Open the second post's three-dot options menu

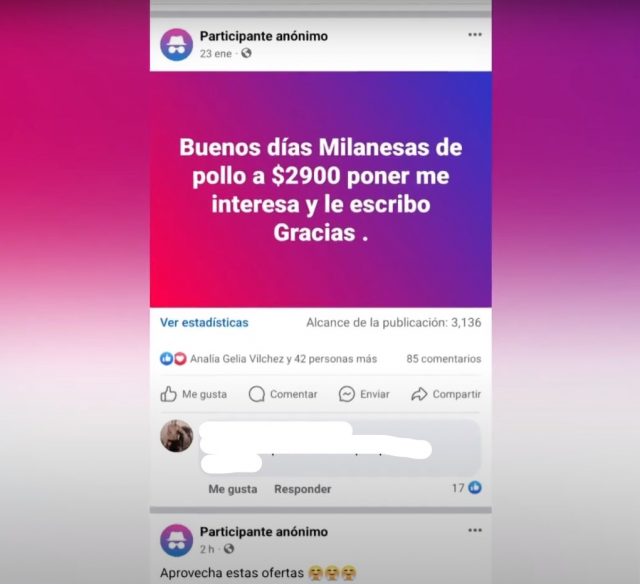tap(475, 531)
